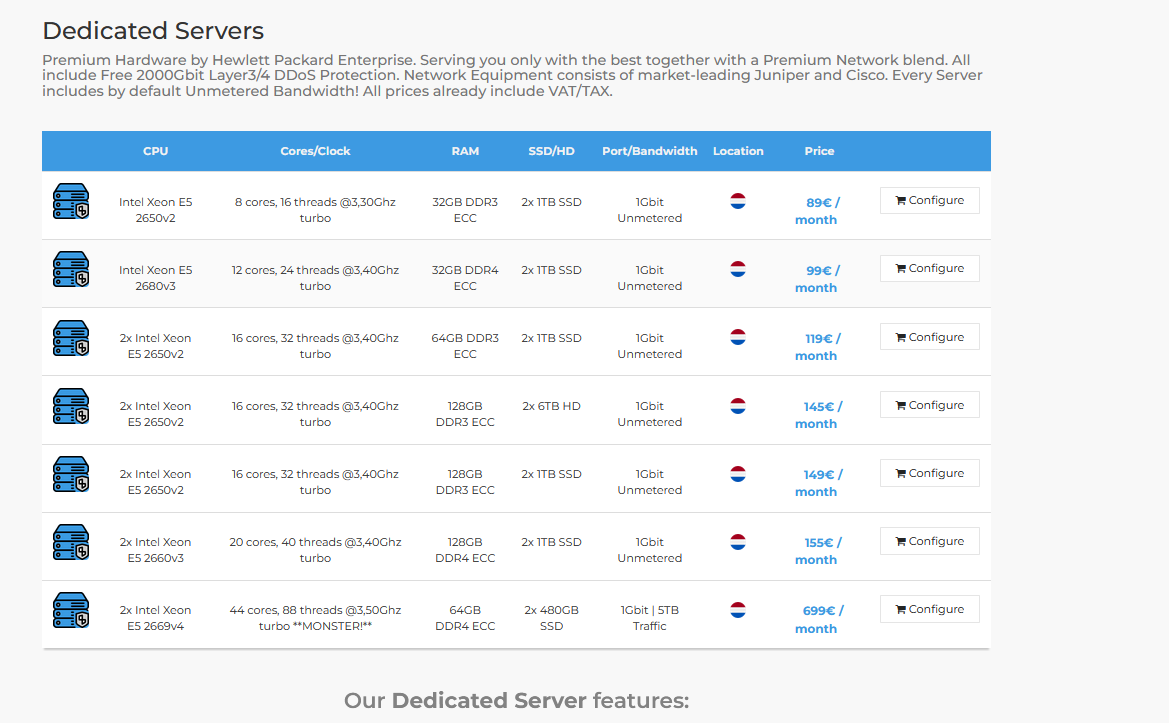Click Netherlands flag in the 155€ row
This screenshot has height=723, width=1169.
pyautogui.click(x=738, y=542)
